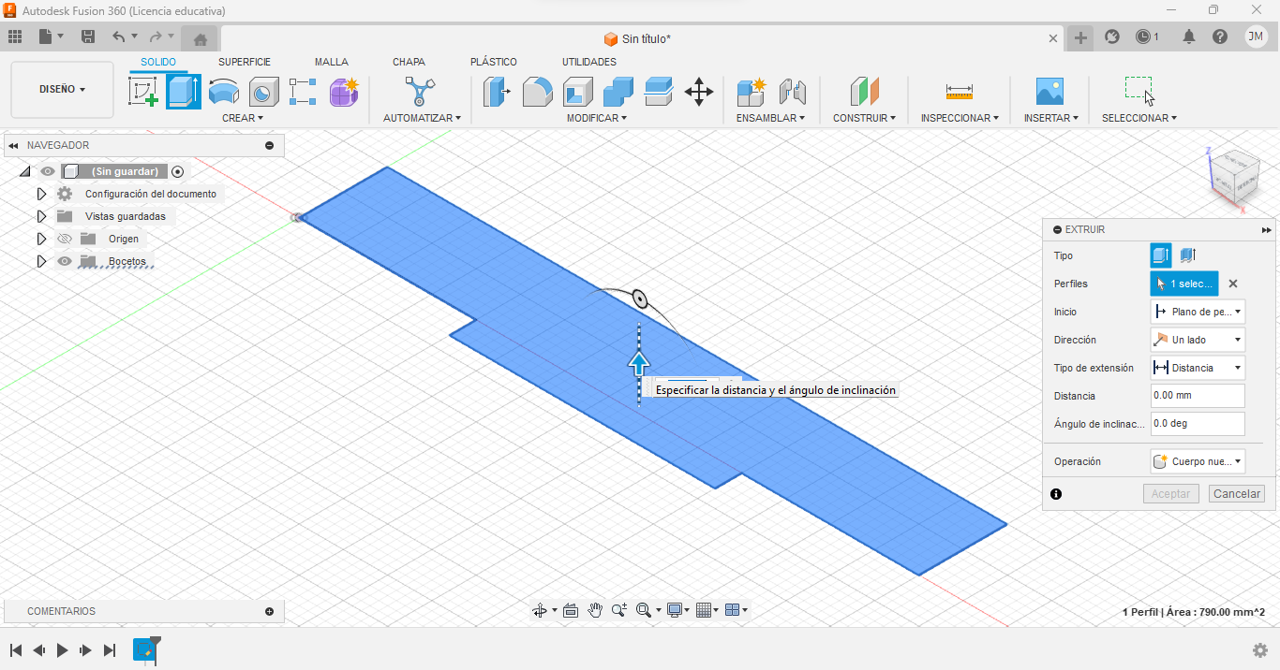Image resolution: width=1280 pixels, height=670 pixels.
Task: Open the Inicio dropdown Plano de perfil
Action: (1197, 312)
